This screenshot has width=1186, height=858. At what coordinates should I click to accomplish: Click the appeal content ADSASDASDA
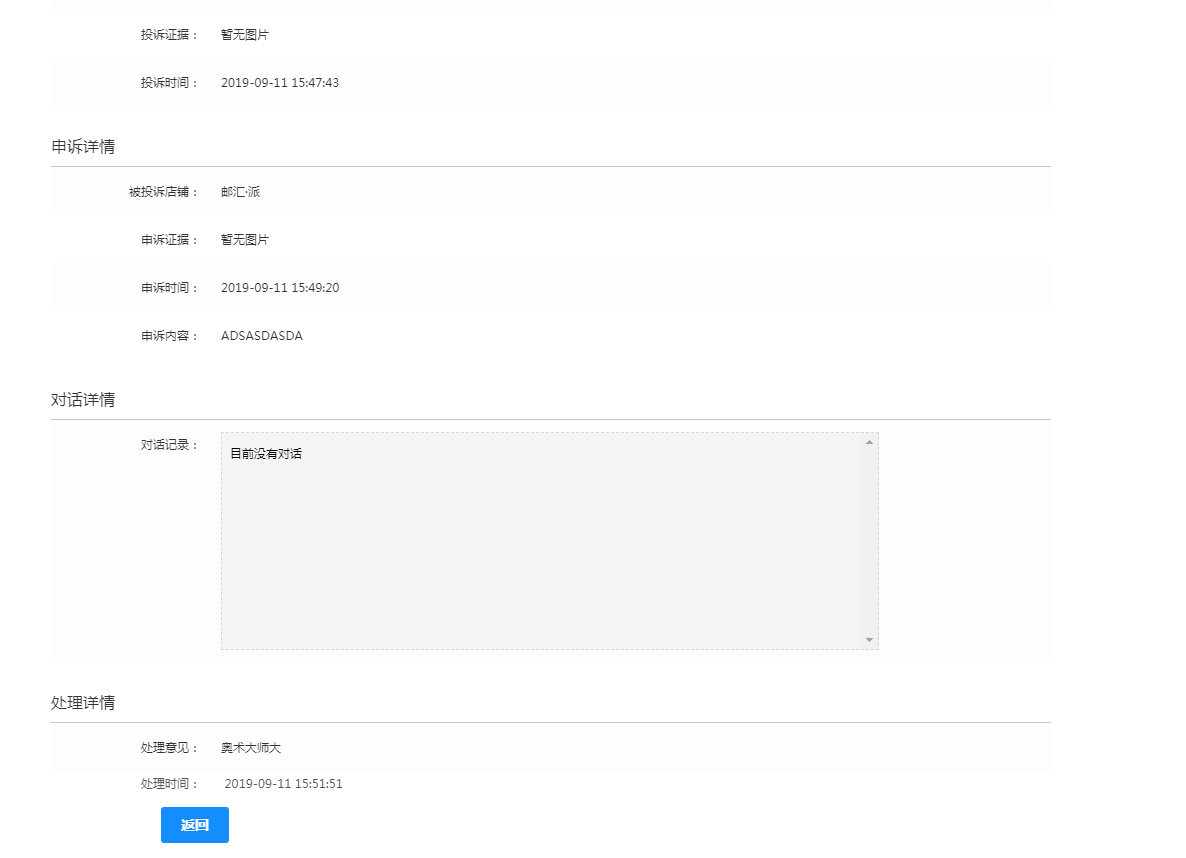pos(262,336)
